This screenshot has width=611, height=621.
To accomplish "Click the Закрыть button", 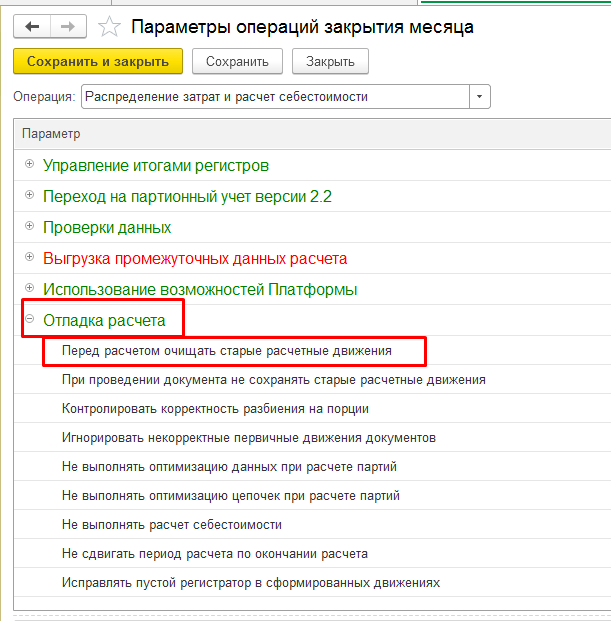I will 330,61.
